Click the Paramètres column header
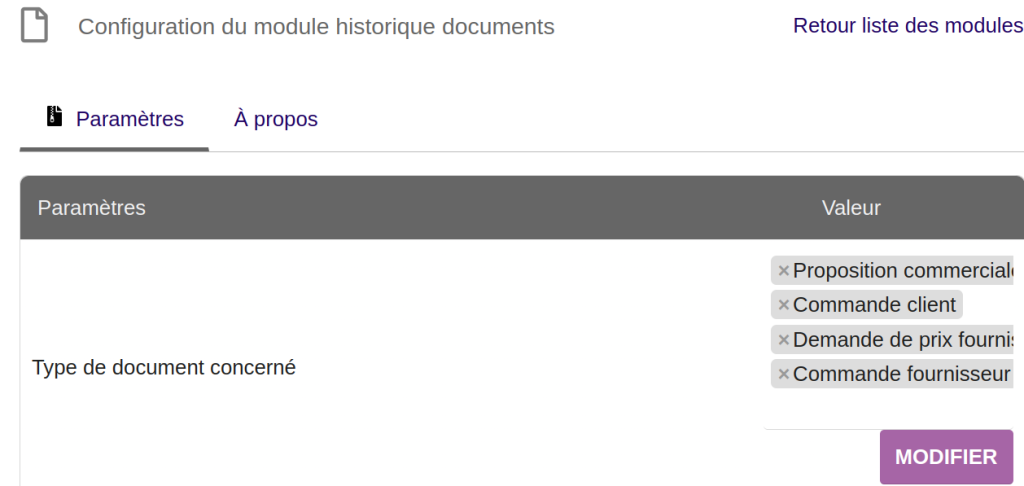1024x486 pixels. click(x=91, y=208)
